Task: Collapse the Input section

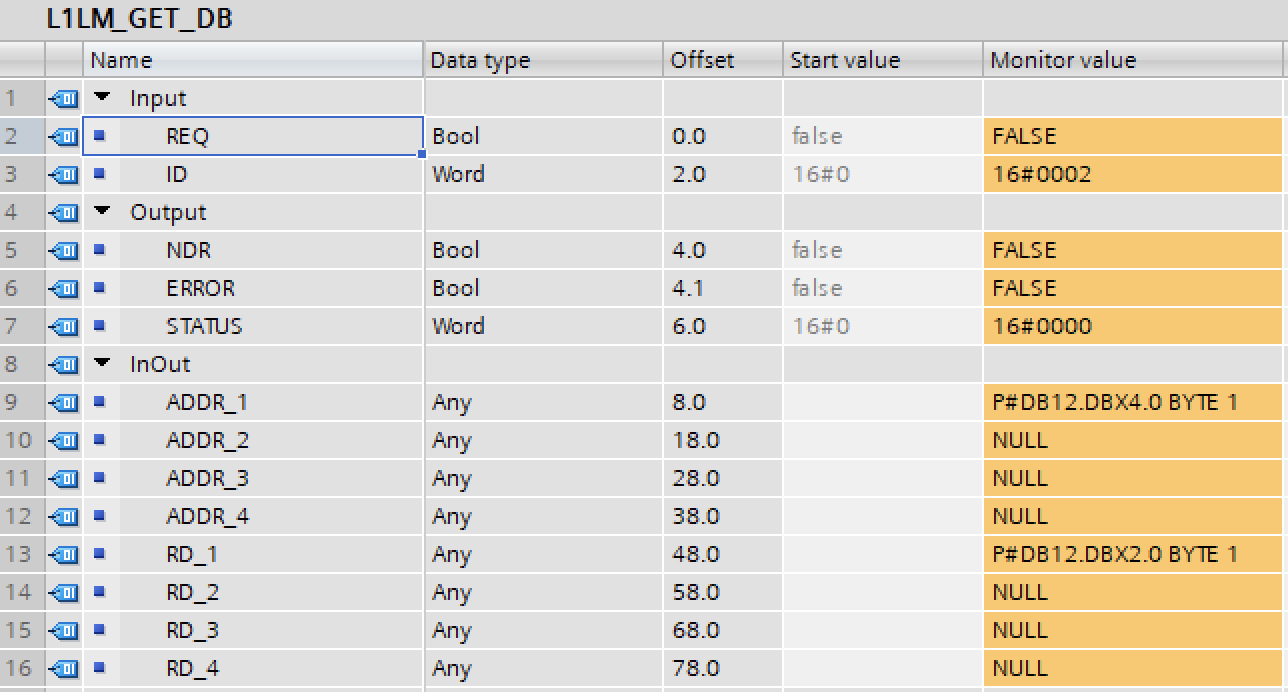Action: (x=101, y=99)
